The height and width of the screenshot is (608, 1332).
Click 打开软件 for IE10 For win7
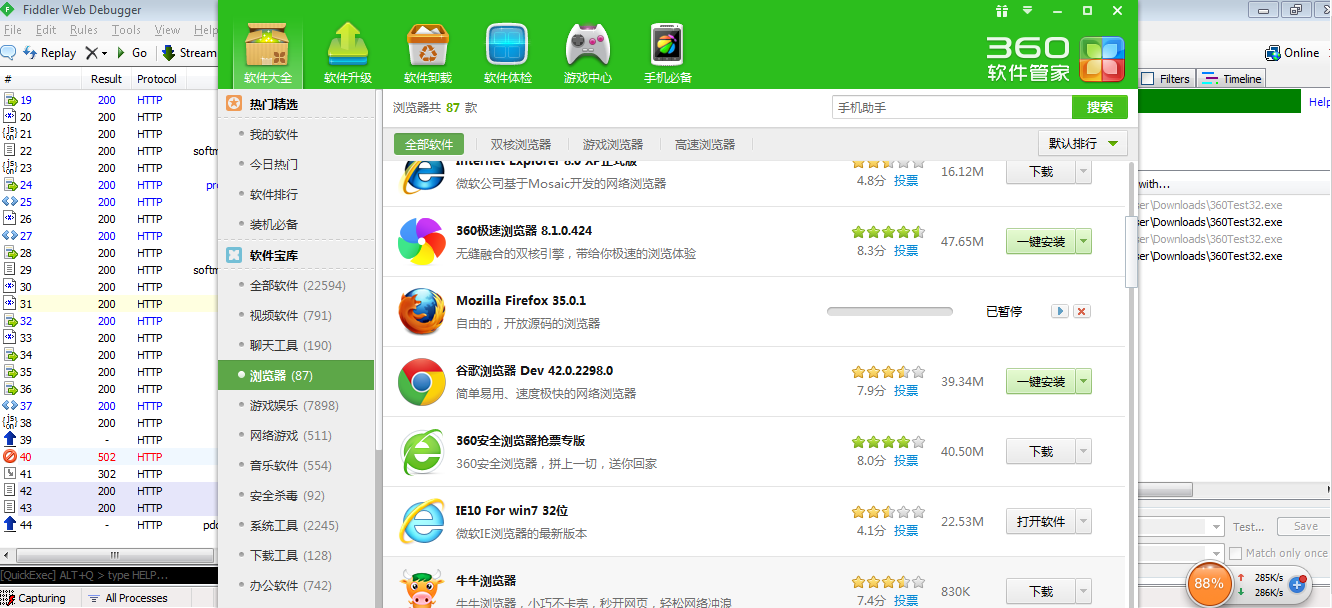1041,521
